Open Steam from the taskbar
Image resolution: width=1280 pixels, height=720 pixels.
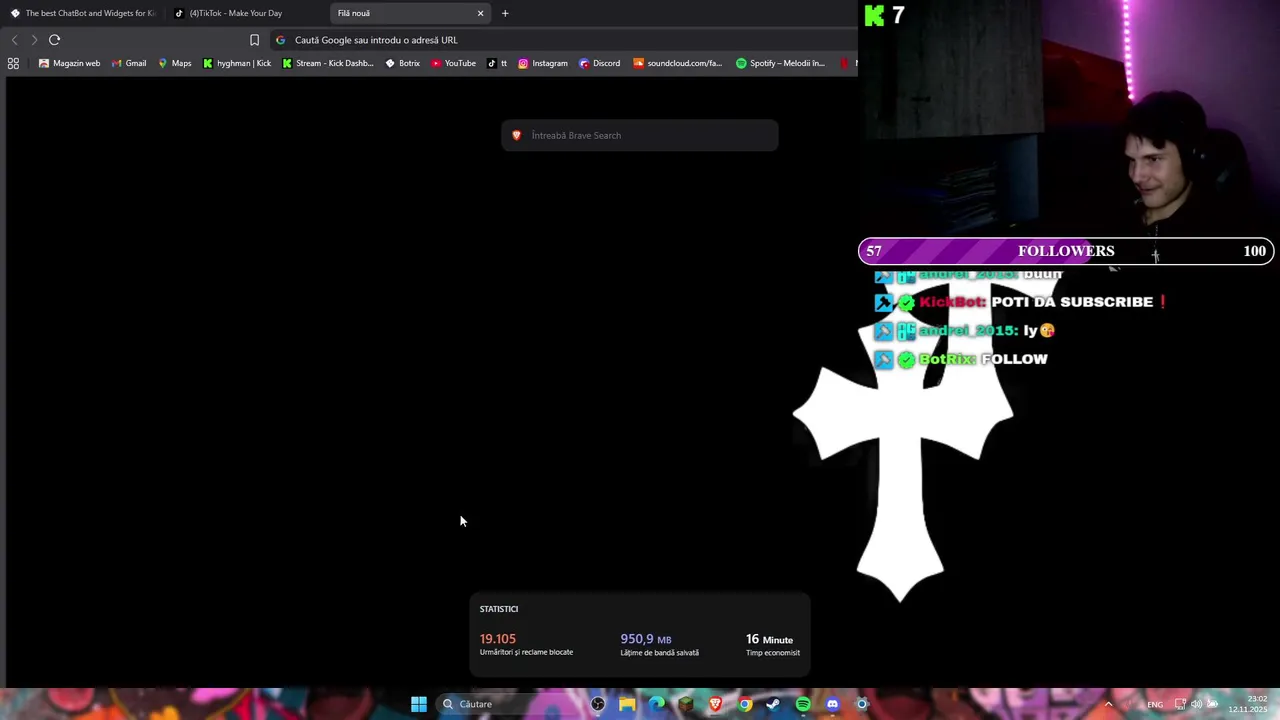coord(773,704)
